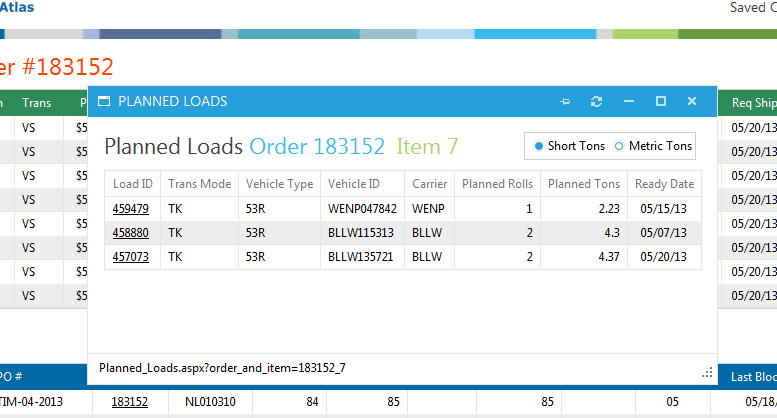
Task: Refresh the Planned Loads window
Action: (597, 102)
